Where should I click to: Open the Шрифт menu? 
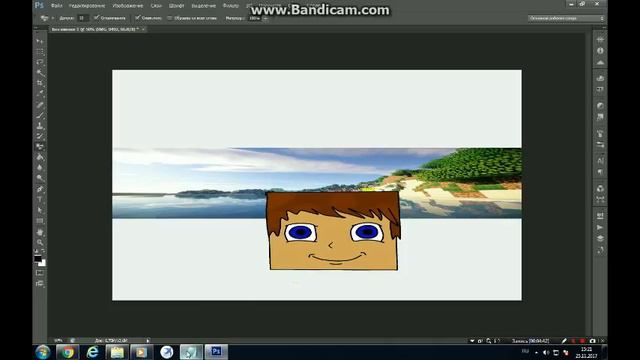point(176,6)
